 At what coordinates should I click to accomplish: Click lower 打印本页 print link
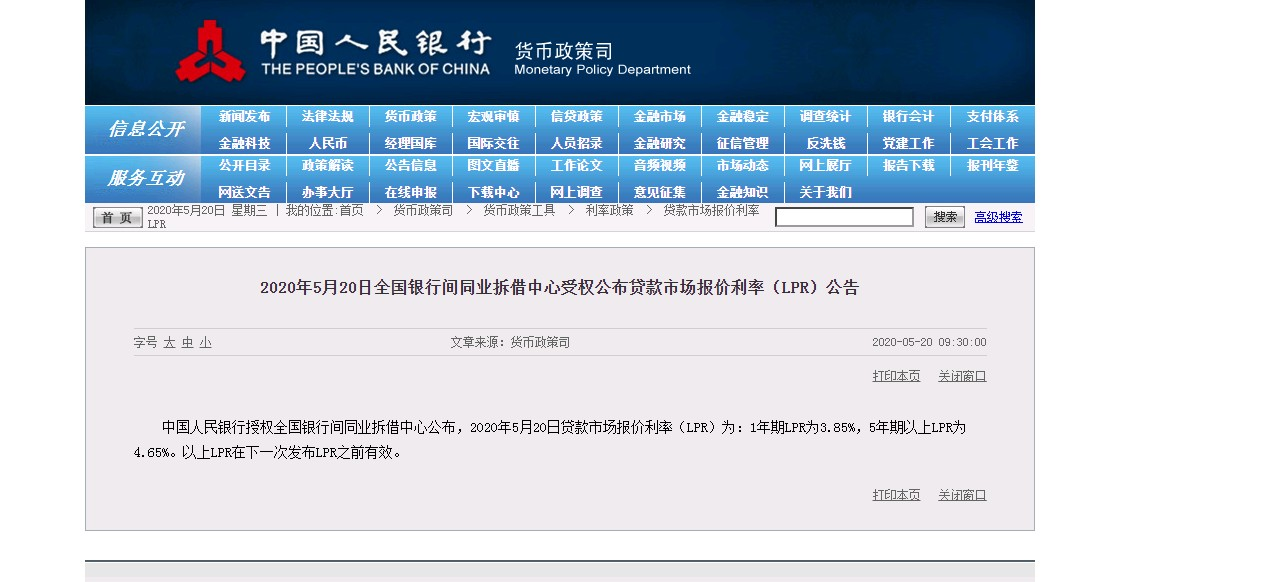pyautogui.click(x=896, y=495)
